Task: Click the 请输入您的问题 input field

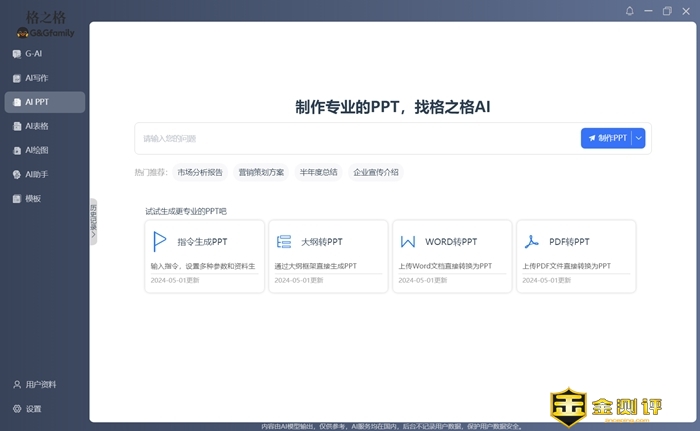Action: tap(355, 138)
